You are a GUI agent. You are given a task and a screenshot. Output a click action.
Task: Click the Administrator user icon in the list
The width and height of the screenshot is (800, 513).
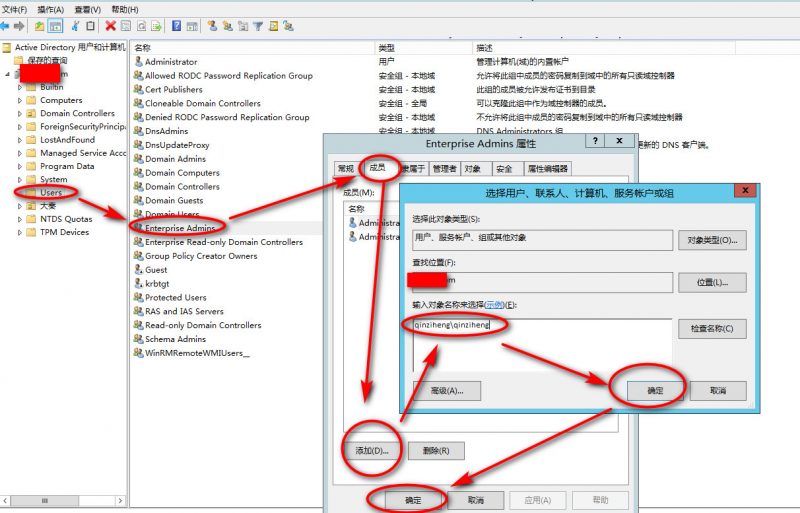pos(138,61)
